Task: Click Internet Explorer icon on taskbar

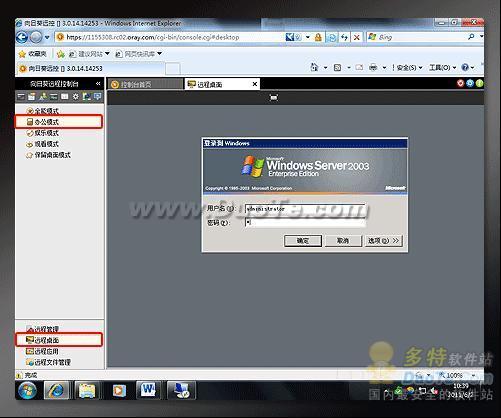Action: tap(56, 391)
